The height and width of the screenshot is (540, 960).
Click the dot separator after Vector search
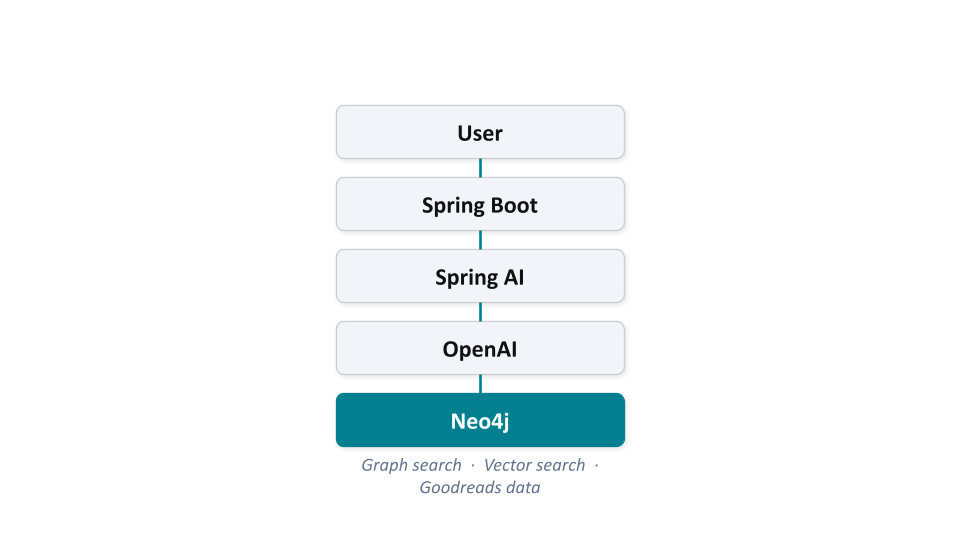tap(596, 466)
